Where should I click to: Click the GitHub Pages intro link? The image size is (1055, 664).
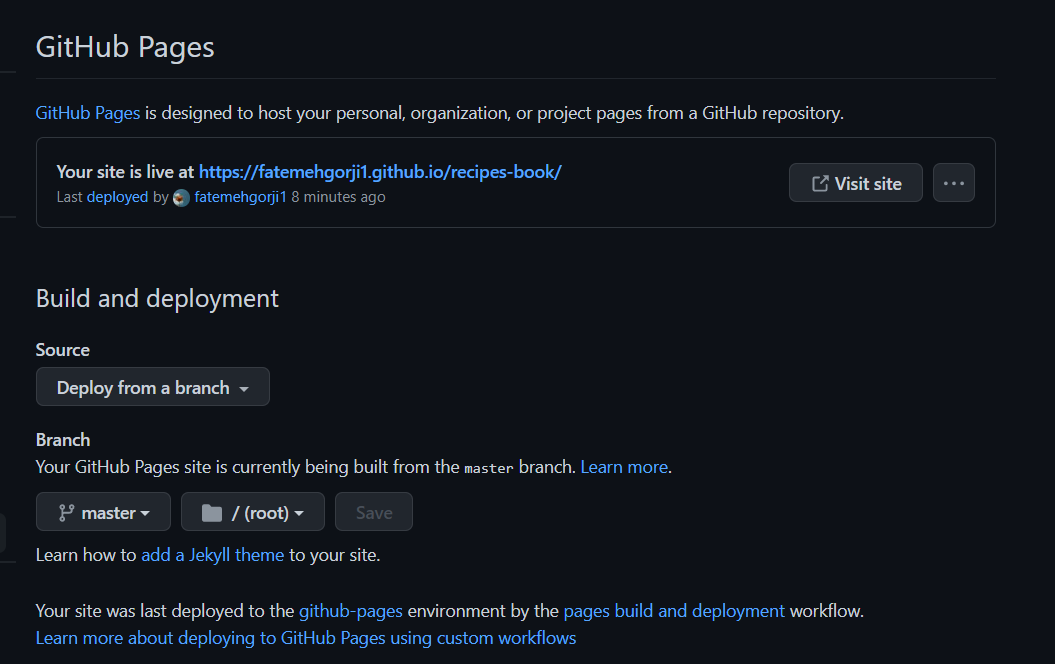[x=88, y=113]
